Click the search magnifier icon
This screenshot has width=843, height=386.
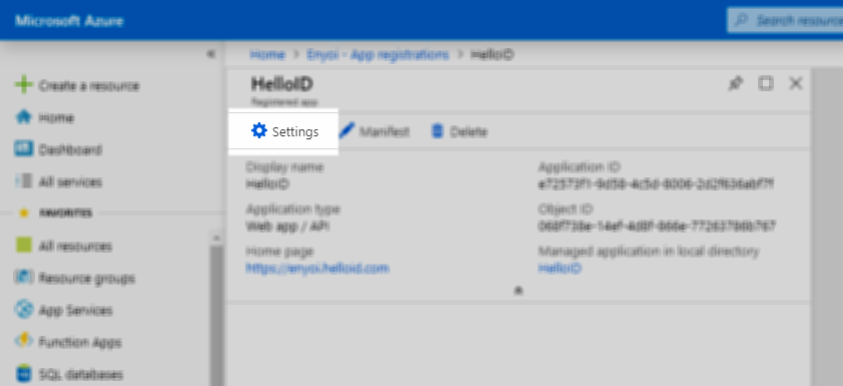click(741, 20)
